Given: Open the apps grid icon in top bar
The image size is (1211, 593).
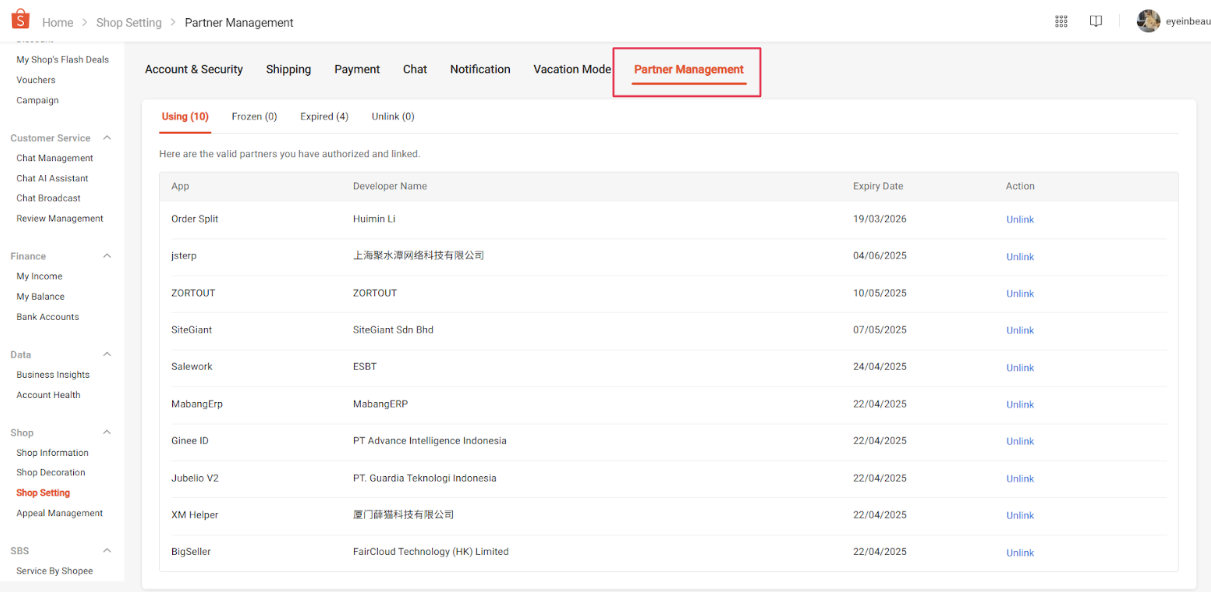Looking at the screenshot, I should pos(1061,21).
